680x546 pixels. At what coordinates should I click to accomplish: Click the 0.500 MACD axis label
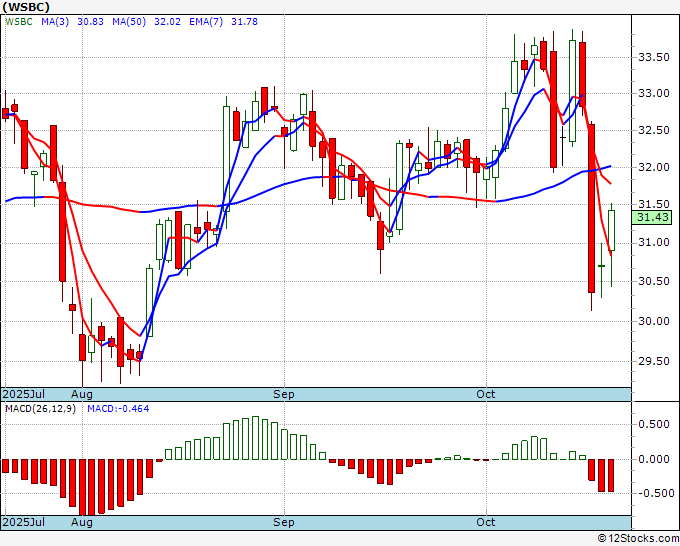coord(654,424)
